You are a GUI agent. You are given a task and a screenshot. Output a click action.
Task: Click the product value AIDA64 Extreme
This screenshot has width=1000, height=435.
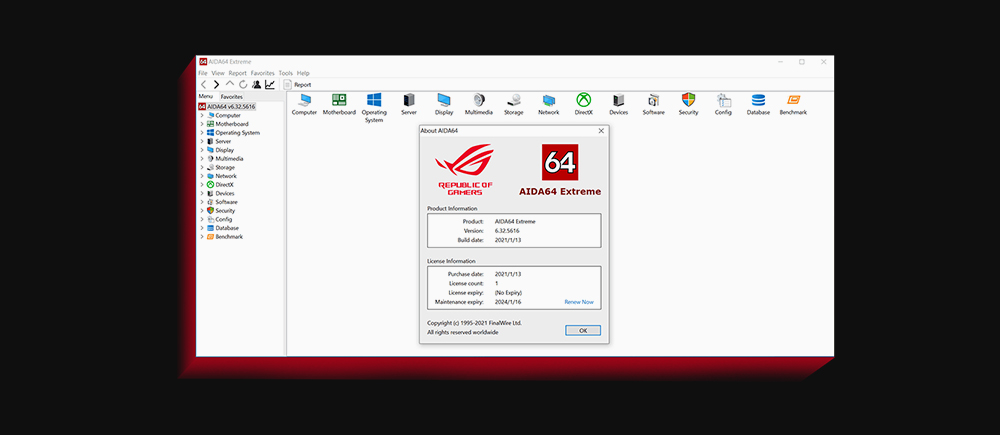pyautogui.click(x=515, y=222)
